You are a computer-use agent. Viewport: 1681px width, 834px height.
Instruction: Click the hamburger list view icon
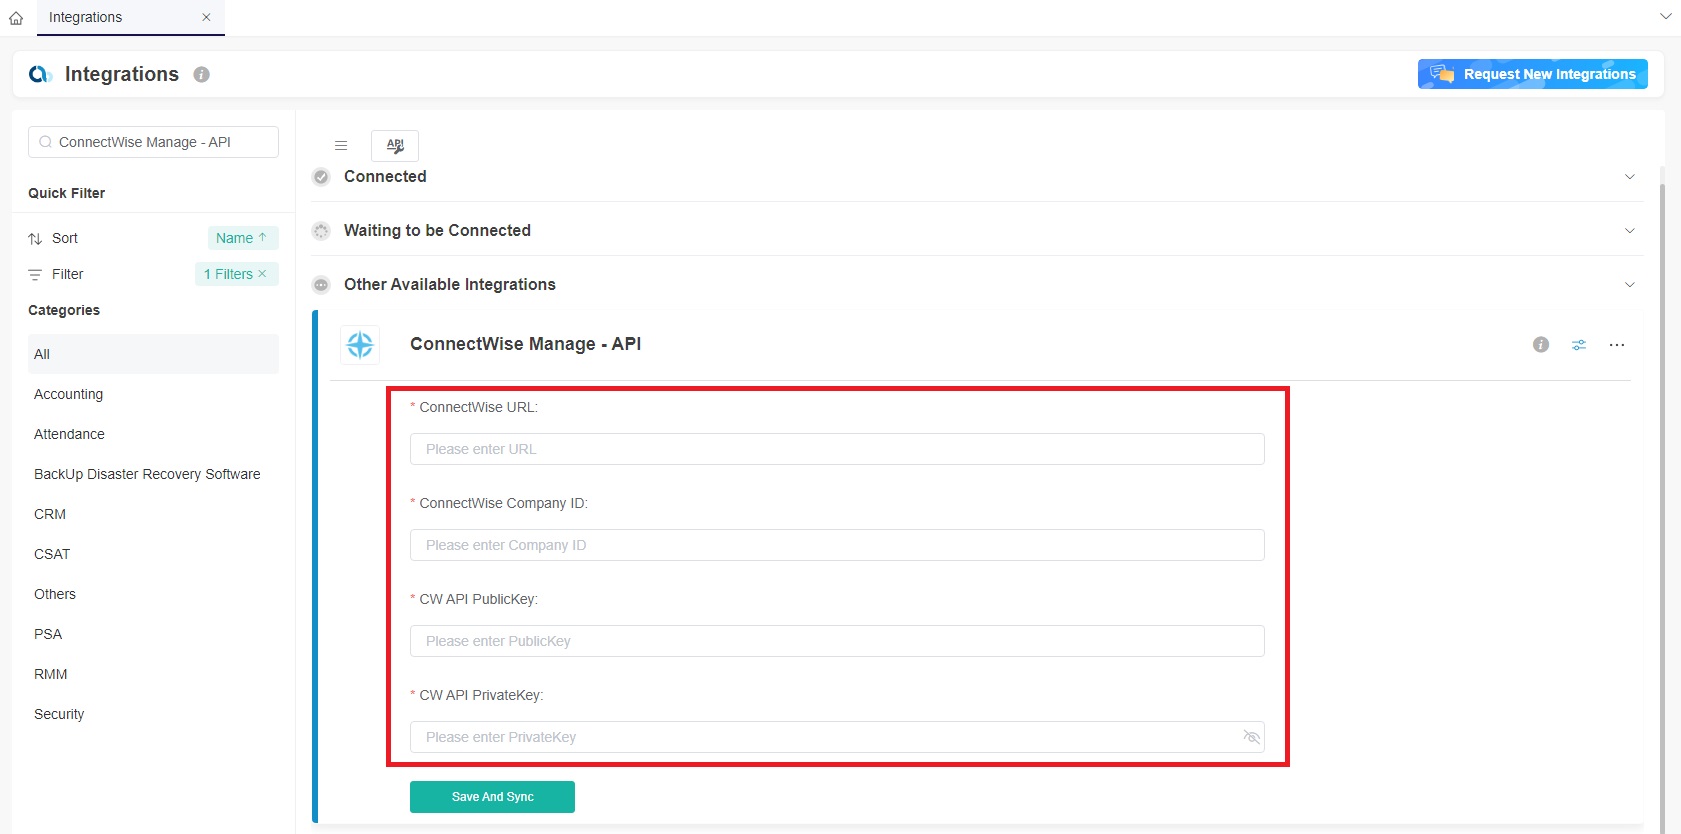[341, 145]
